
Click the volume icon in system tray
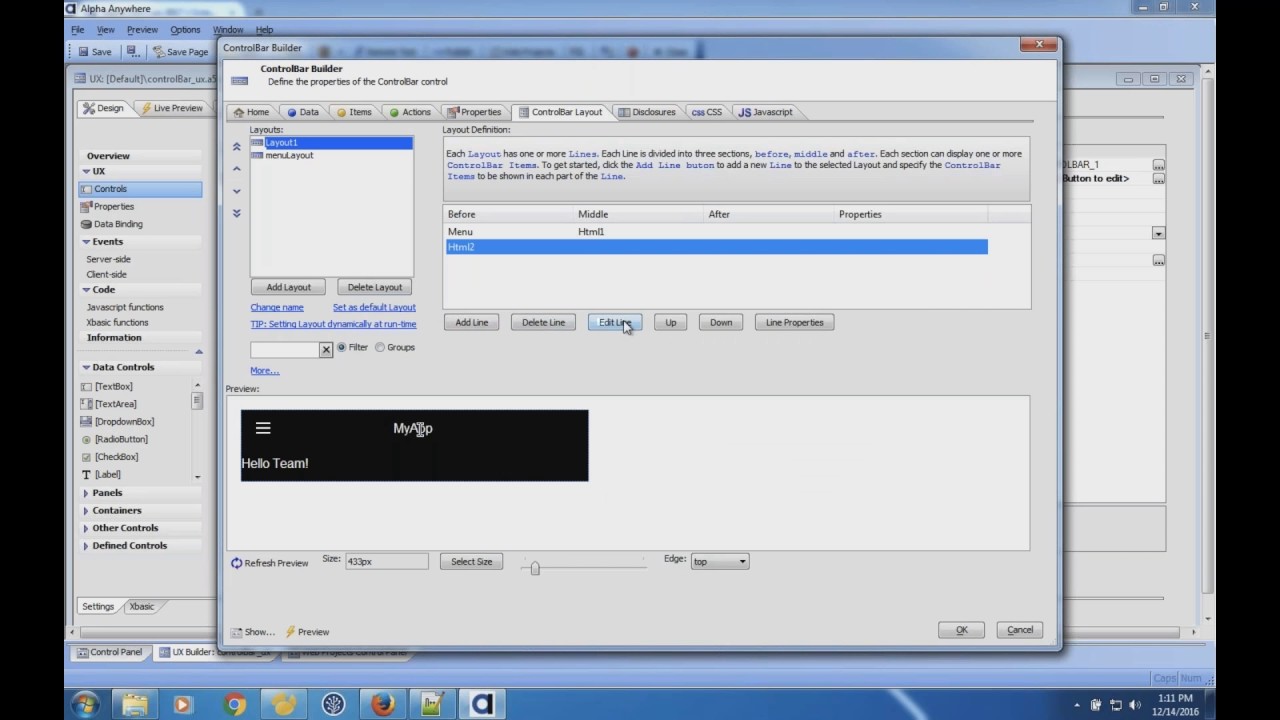[x=1137, y=705]
